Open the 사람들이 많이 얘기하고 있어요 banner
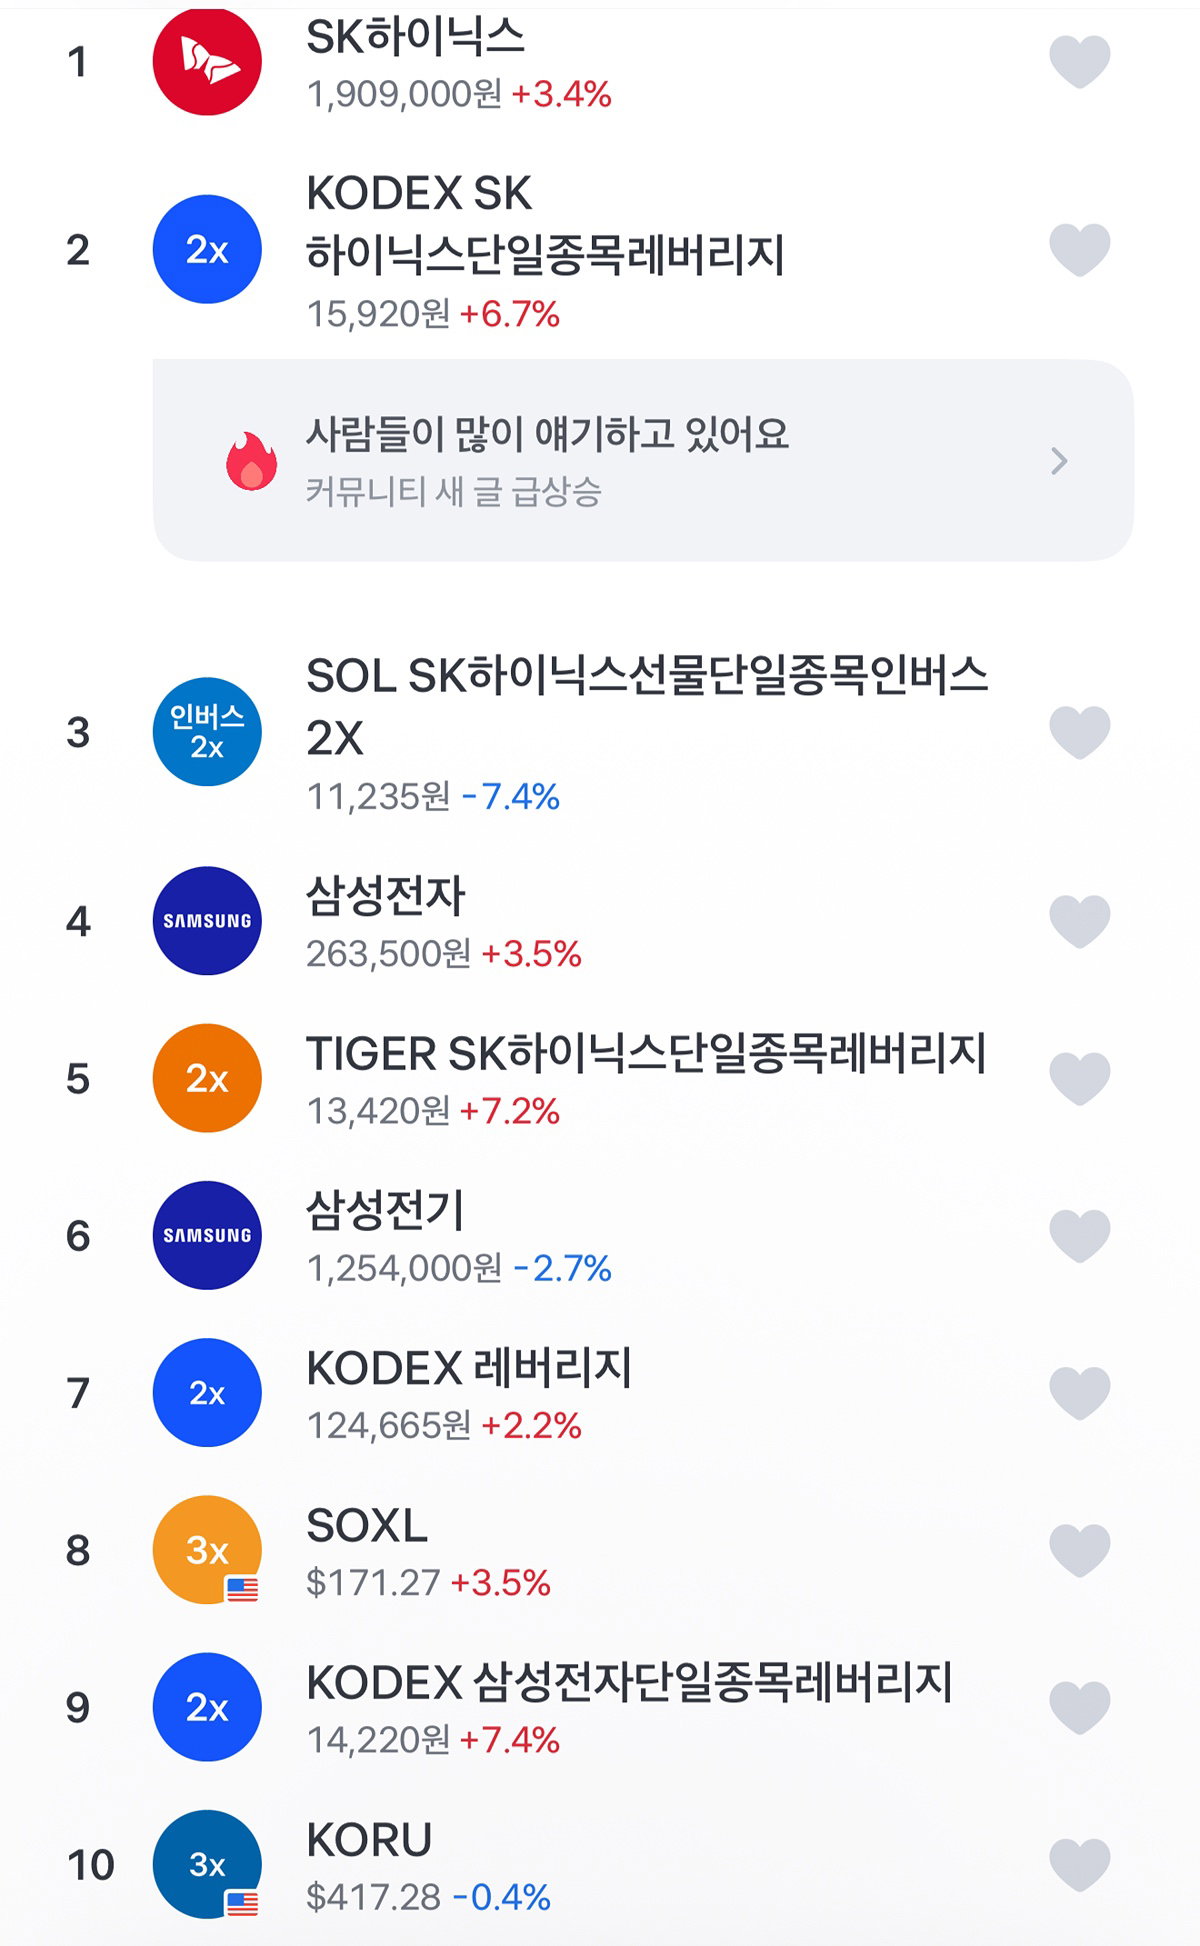The width and height of the screenshot is (1200, 1946). [643, 460]
